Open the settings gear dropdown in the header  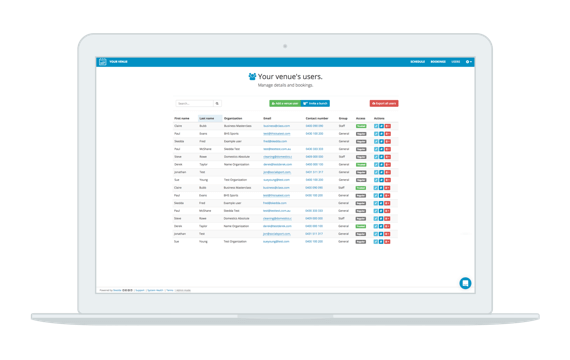[x=469, y=62]
